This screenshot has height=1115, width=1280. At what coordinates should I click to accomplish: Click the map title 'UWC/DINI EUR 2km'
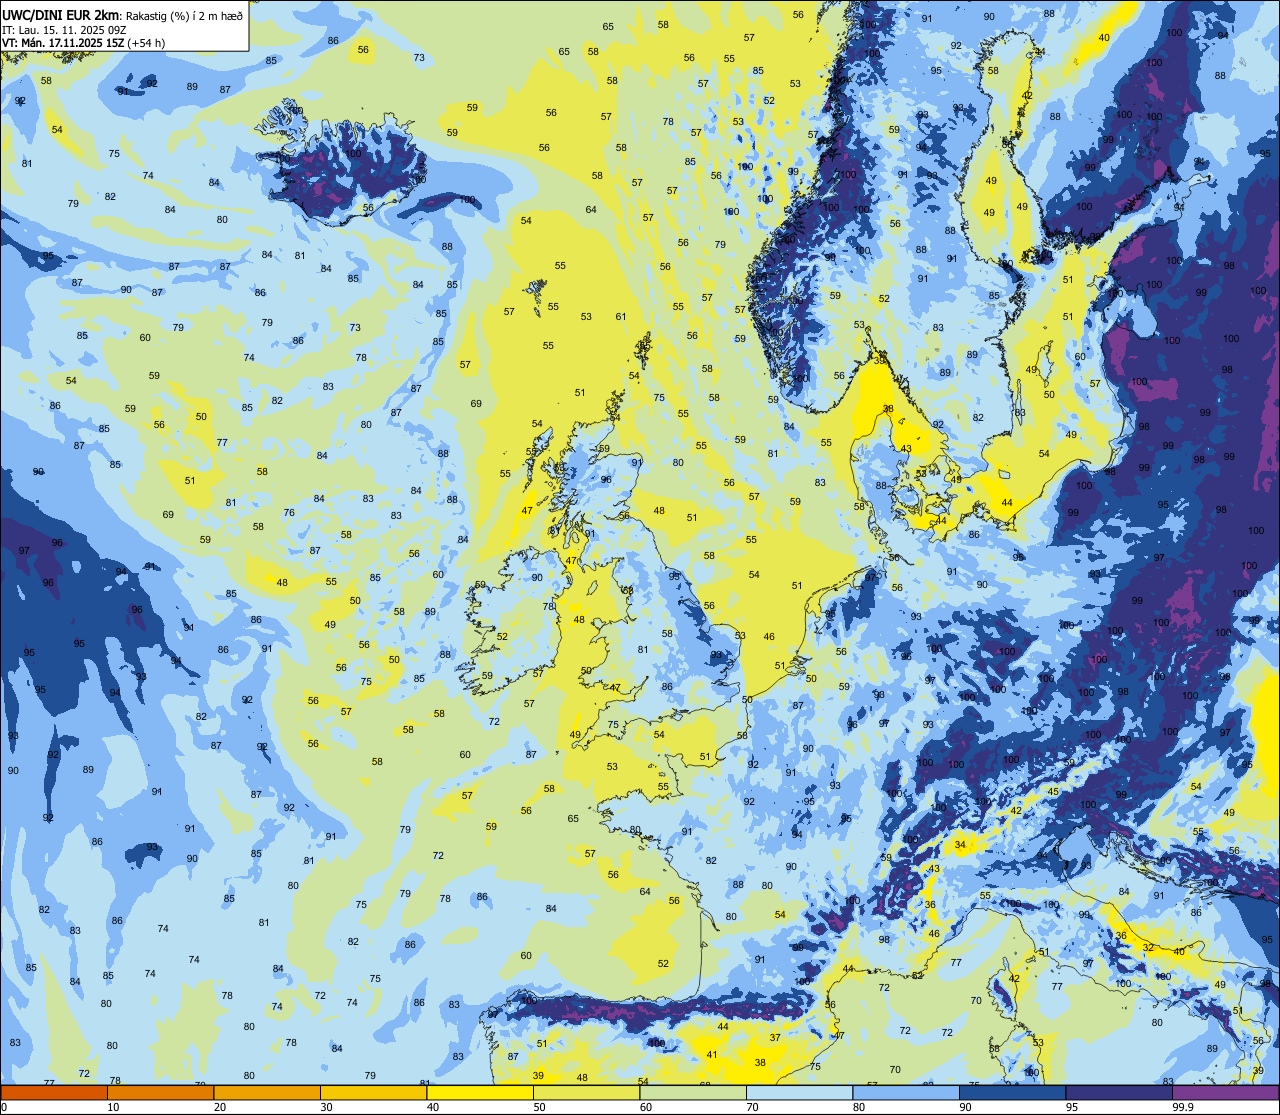(60, 15)
